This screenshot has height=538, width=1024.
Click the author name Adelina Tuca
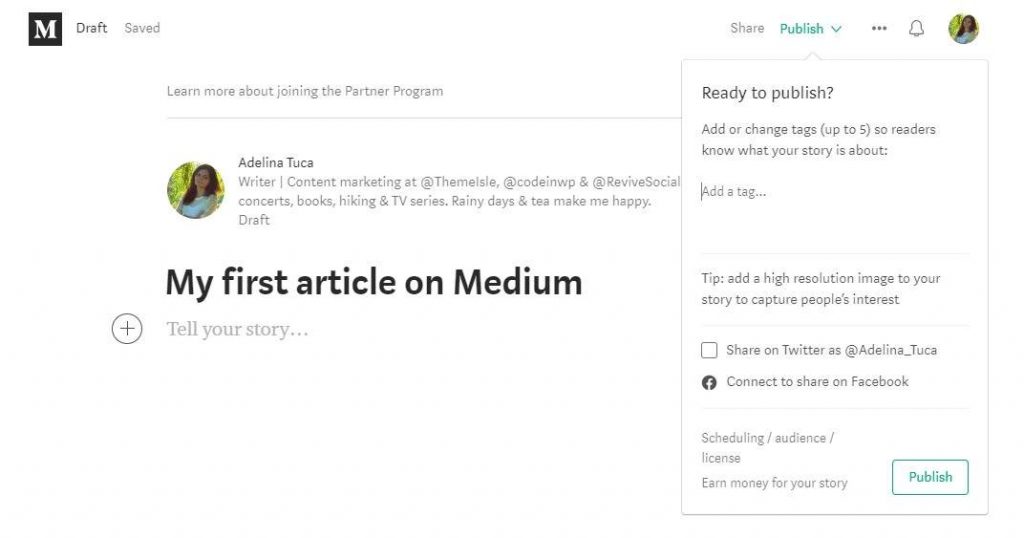(276, 162)
